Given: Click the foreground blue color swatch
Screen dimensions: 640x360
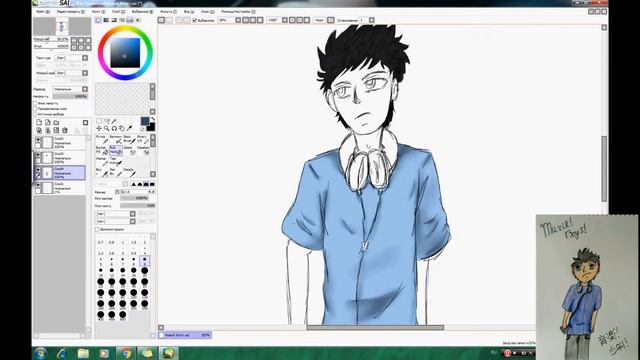Looking at the screenshot, I should (145, 121).
